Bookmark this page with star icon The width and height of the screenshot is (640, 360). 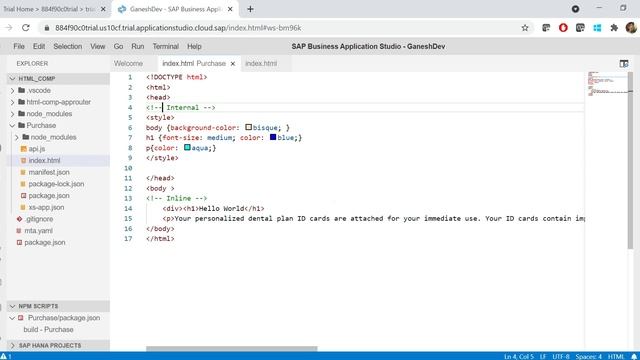point(525,28)
